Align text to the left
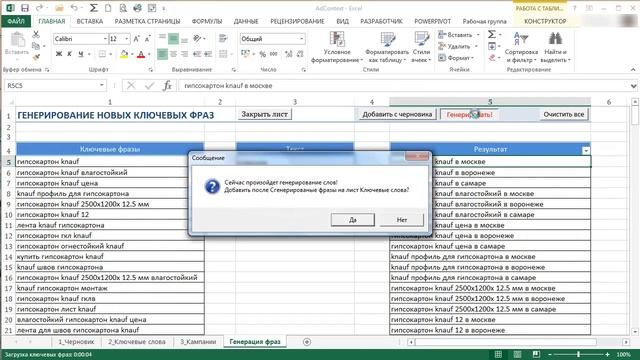Image resolution: width=640 pixels, height=360 pixels. click(x=162, y=54)
